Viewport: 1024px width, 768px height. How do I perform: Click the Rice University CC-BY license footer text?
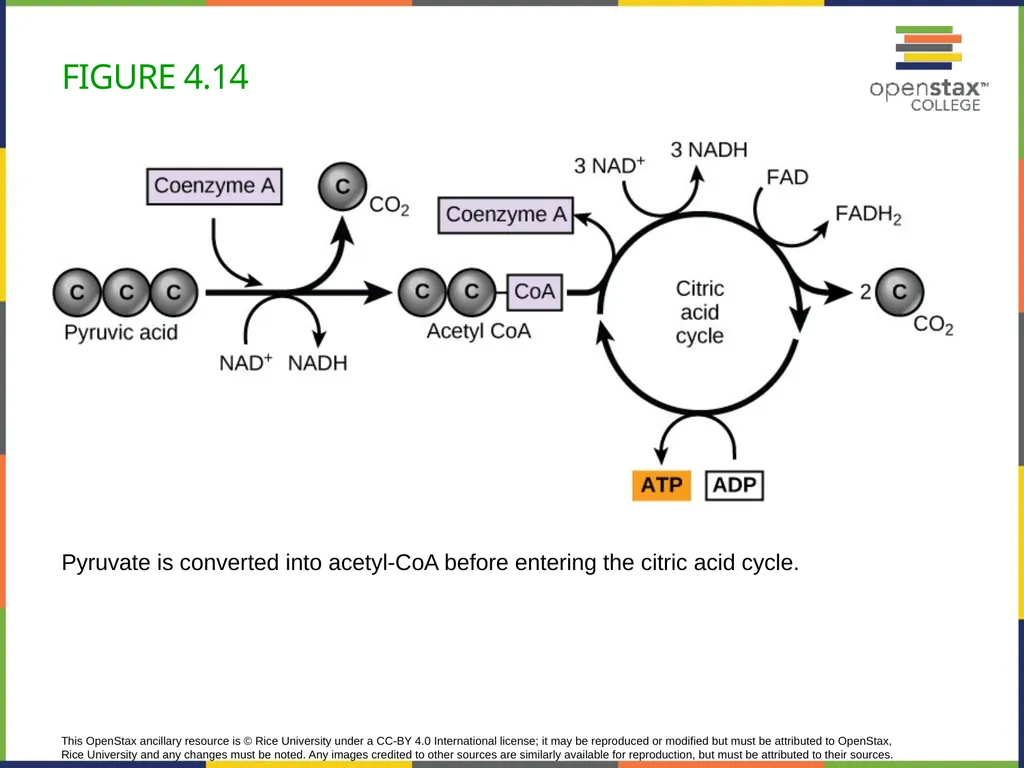[477, 748]
